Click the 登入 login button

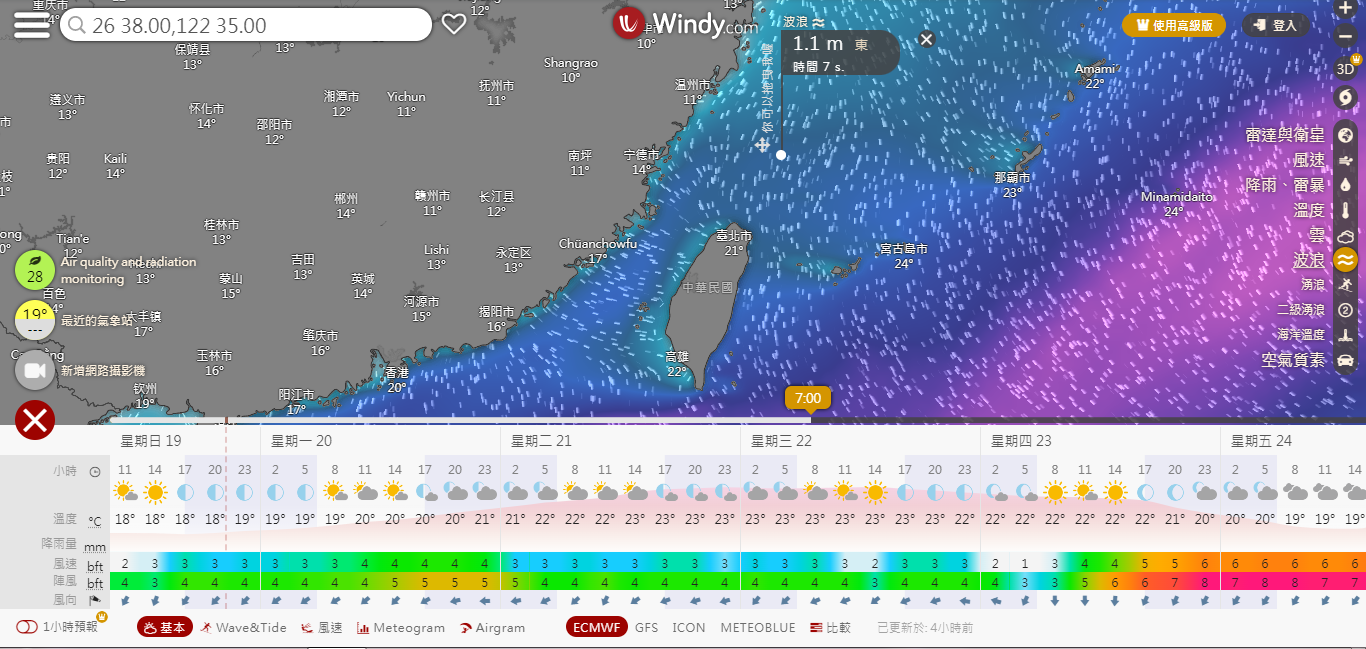pos(1276,26)
